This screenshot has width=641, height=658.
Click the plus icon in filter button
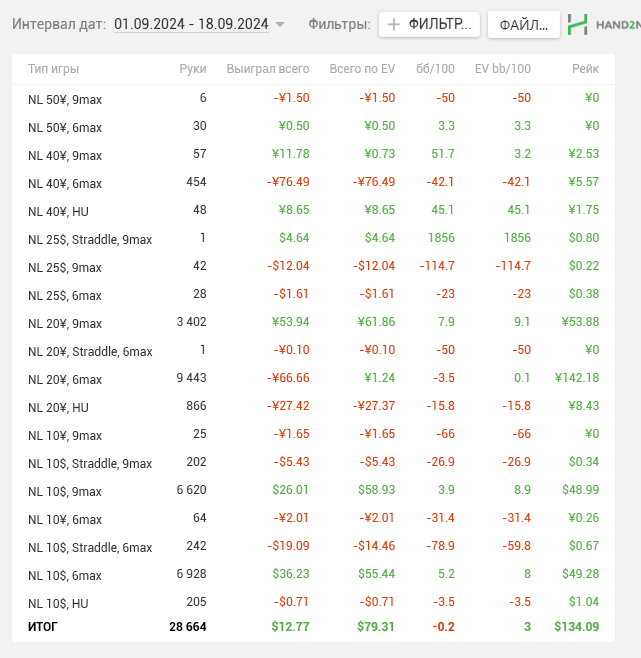pyautogui.click(x=393, y=24)
